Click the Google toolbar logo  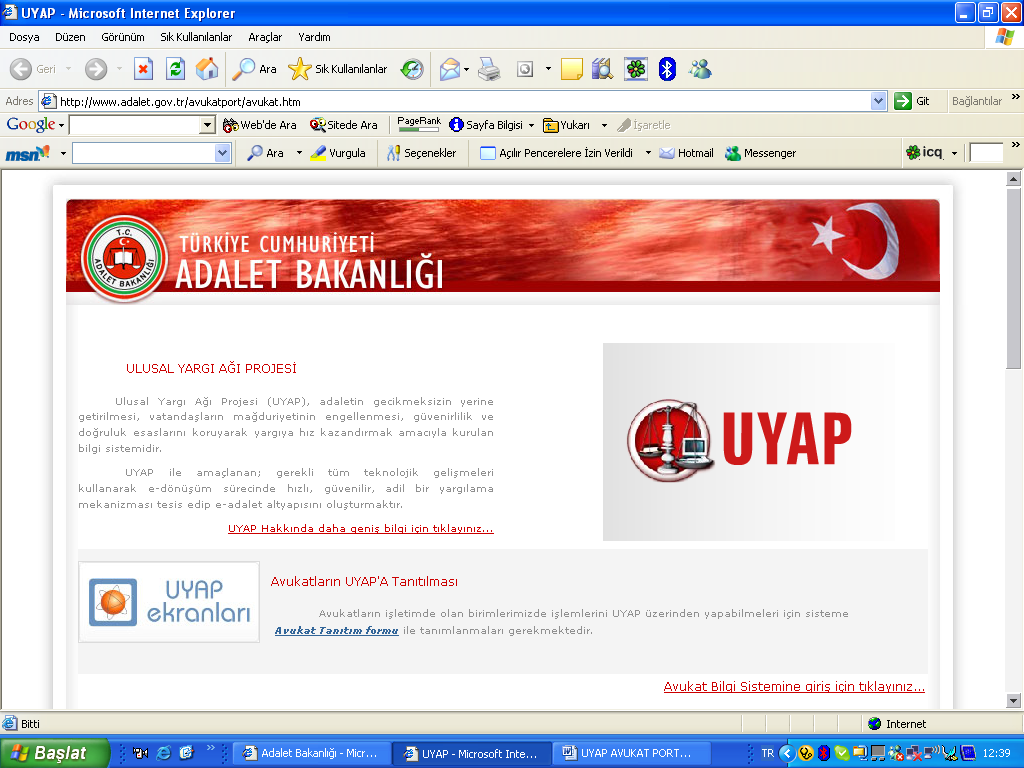point(31,124)
